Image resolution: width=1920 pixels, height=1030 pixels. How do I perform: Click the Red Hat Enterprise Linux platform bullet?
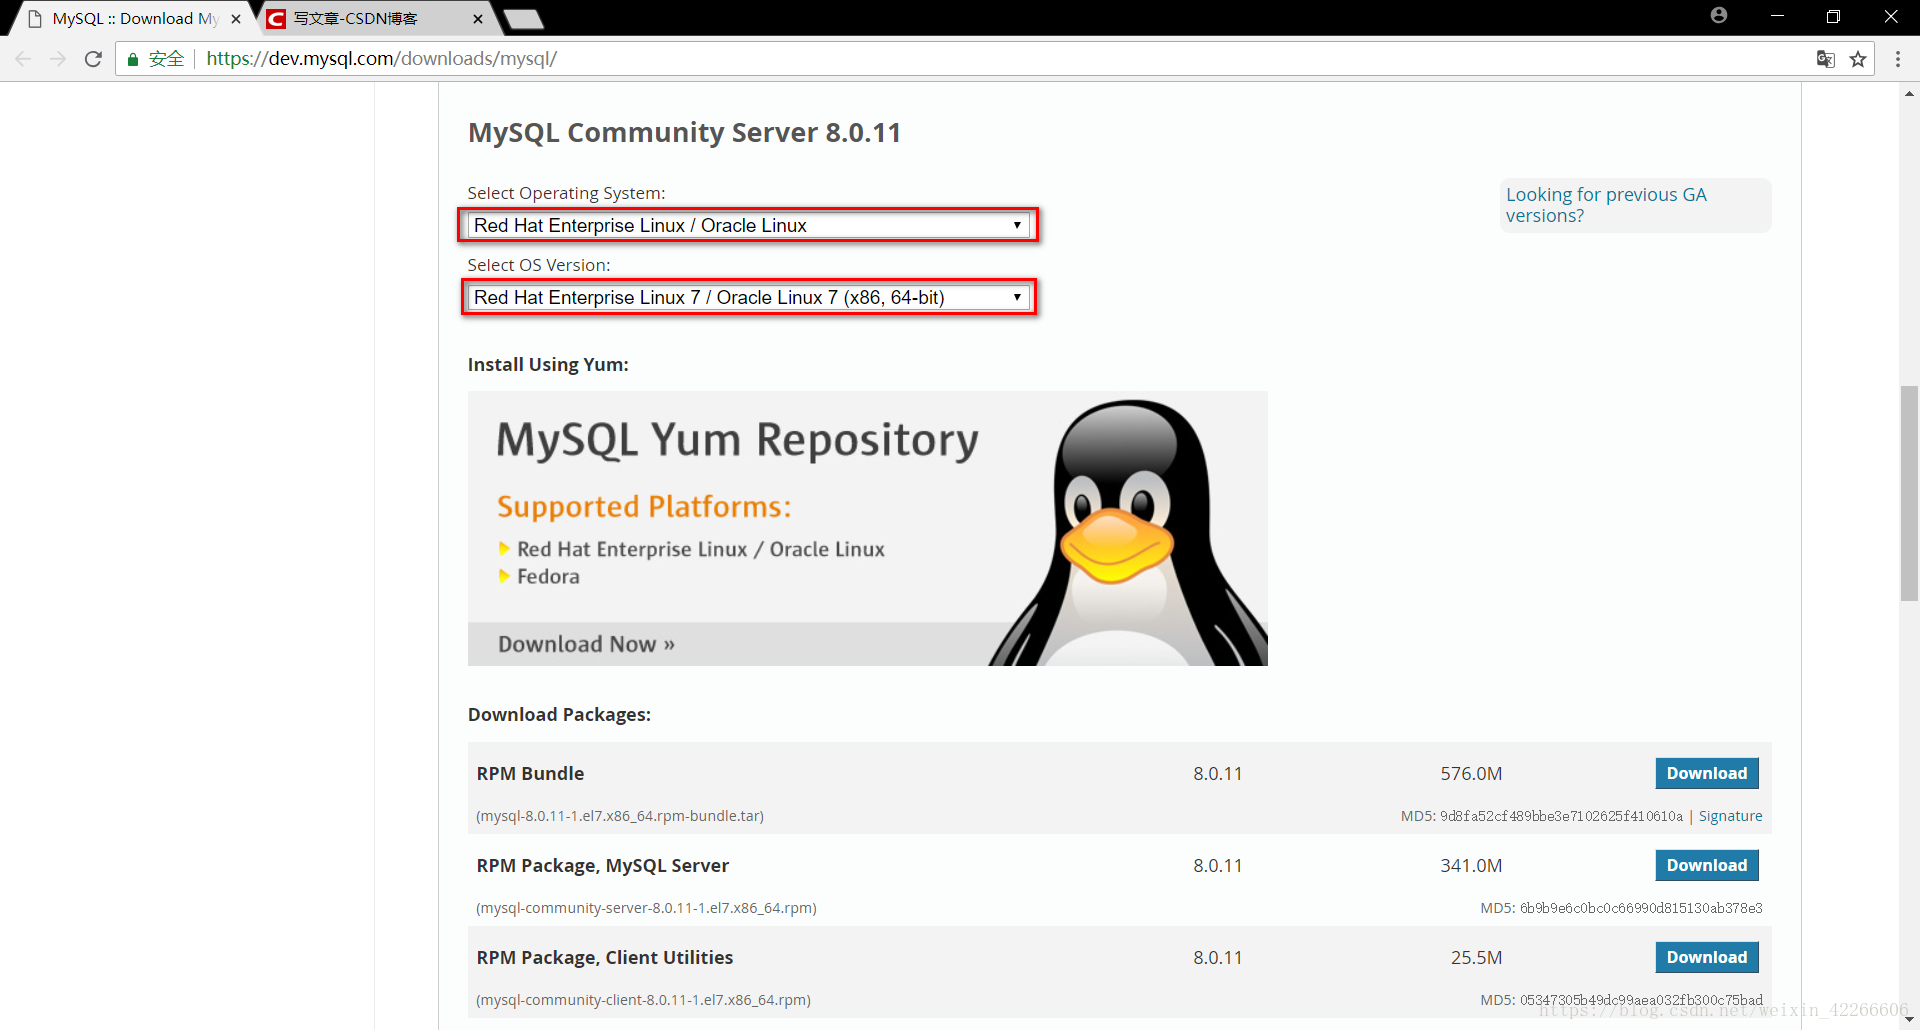point(700,549)
